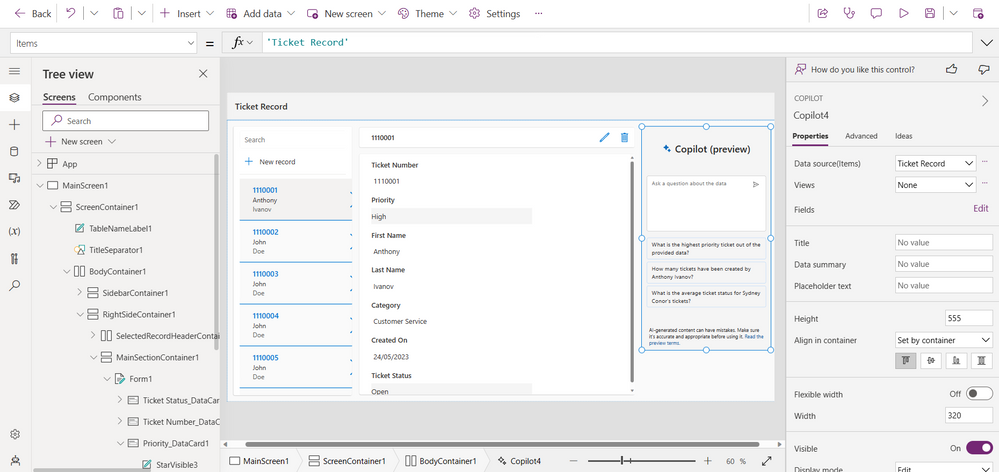Click the Height value field
The width and height of the screenshot is (999, 472).
click(x=969, y=318)
